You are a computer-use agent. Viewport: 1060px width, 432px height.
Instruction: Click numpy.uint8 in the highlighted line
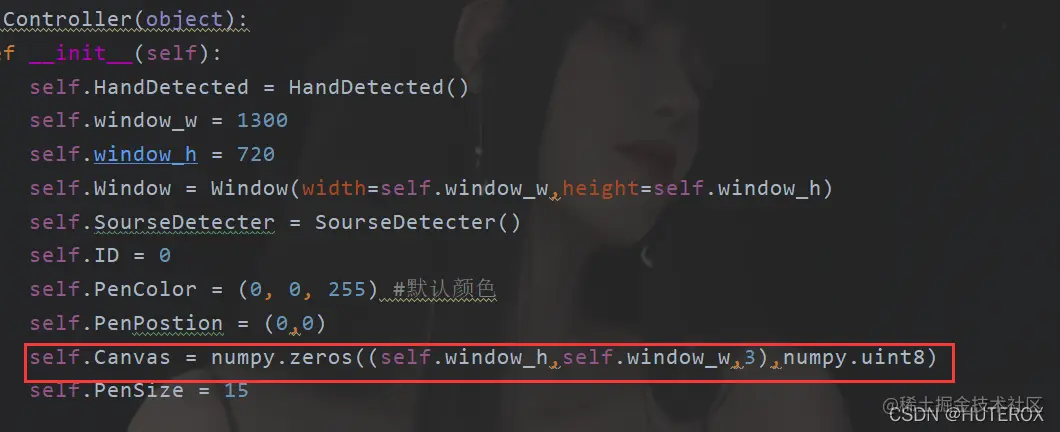(x=853, y=357)
